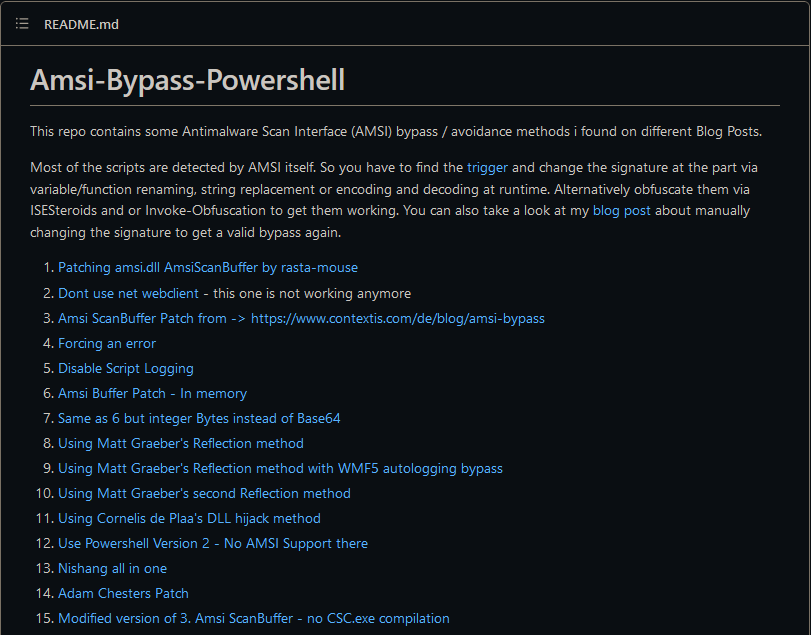Open the contextis.com amsi-bypass URL

pyautogui.click(x=398, y=318)
